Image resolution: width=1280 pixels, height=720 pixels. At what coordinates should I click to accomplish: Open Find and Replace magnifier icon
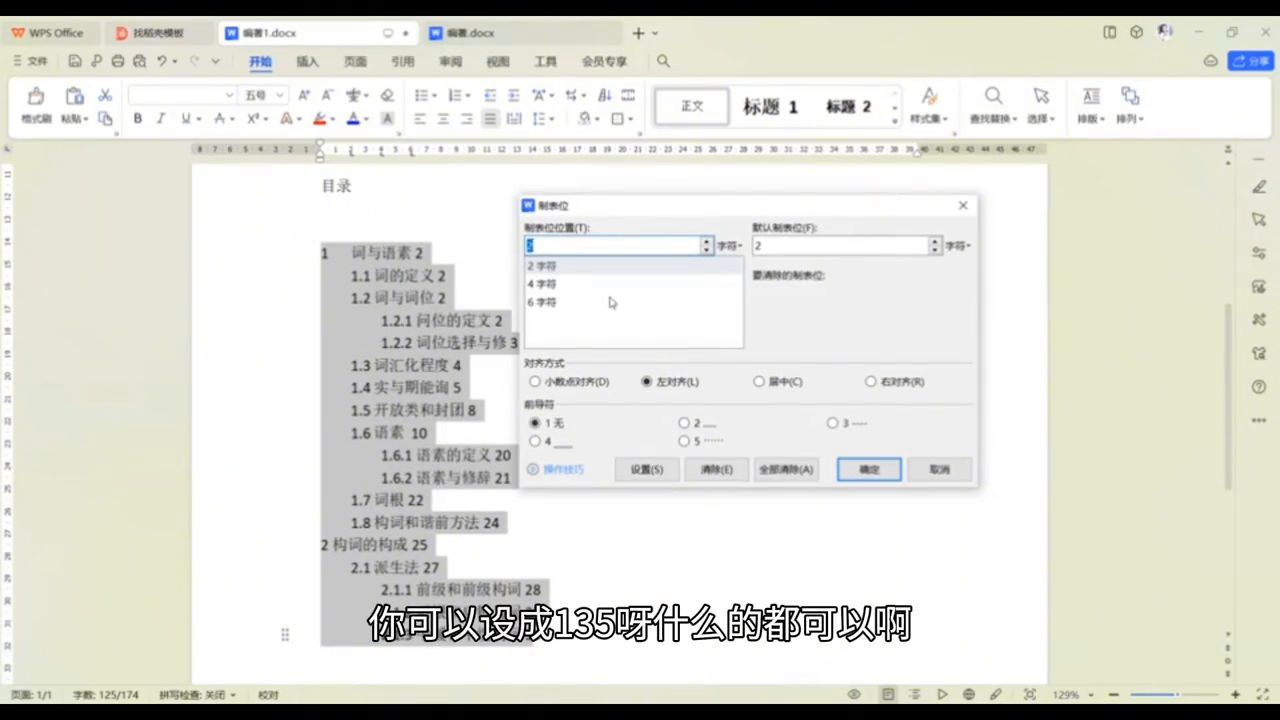[993, 96]
